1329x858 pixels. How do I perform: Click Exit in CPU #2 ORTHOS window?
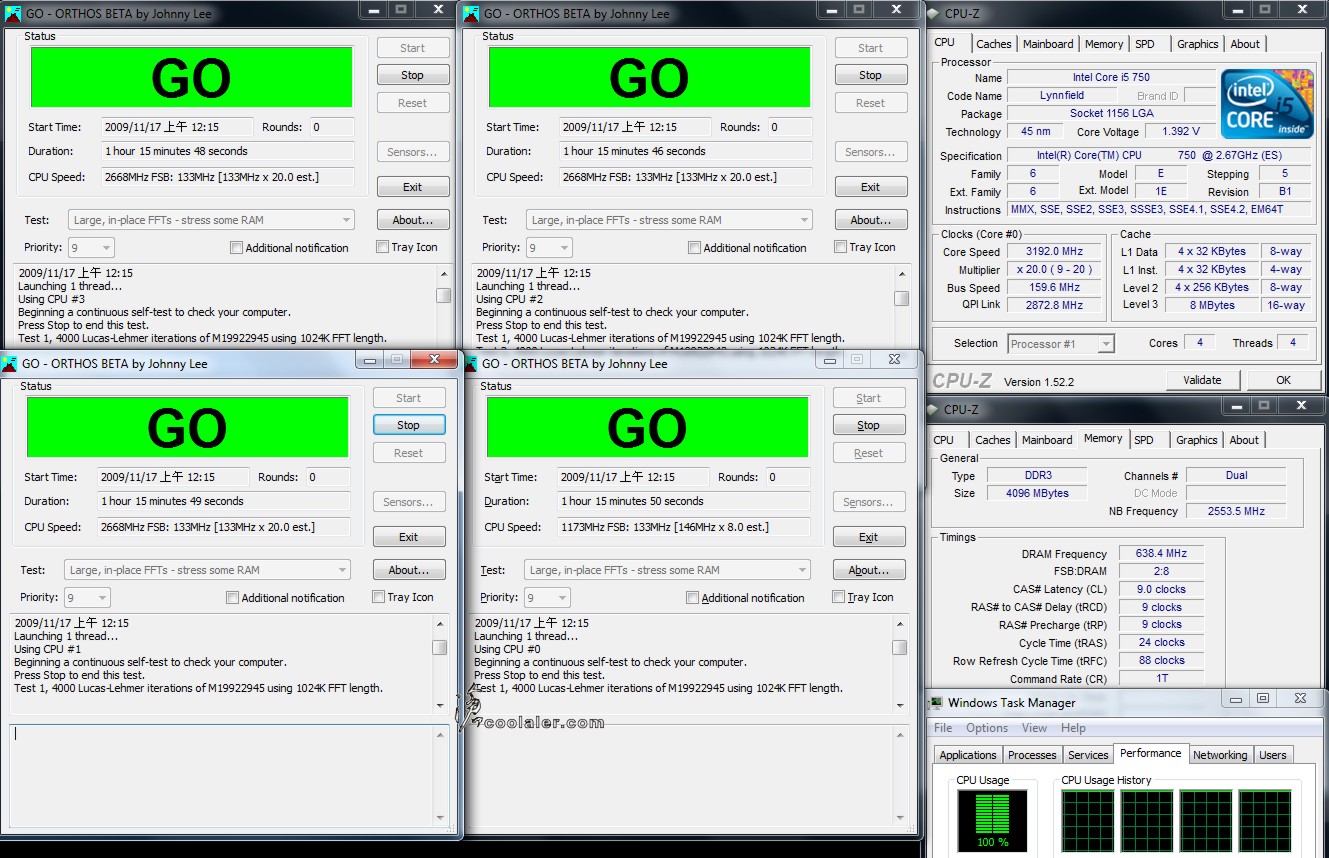871,187
